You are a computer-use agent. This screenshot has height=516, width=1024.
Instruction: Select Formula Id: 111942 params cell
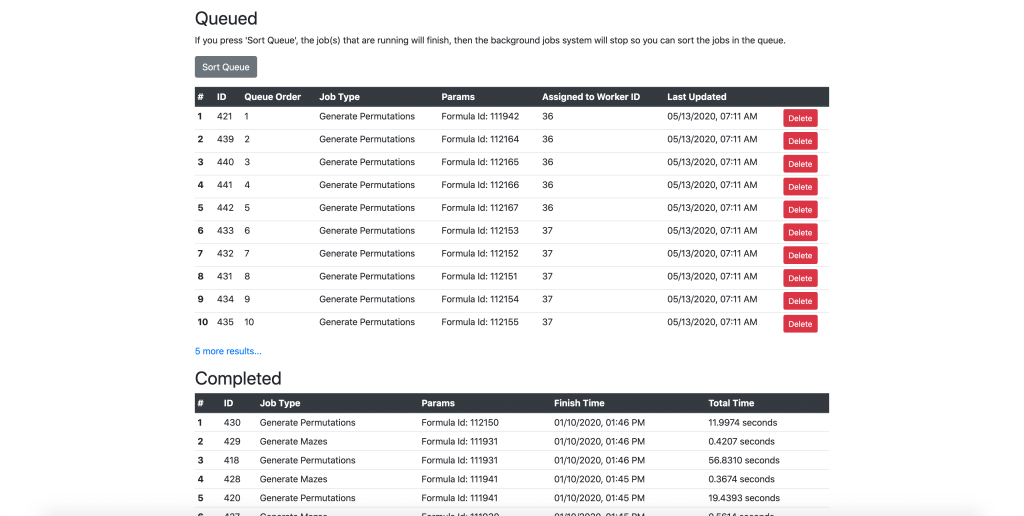pyautogui.click(x=480, y=116)
